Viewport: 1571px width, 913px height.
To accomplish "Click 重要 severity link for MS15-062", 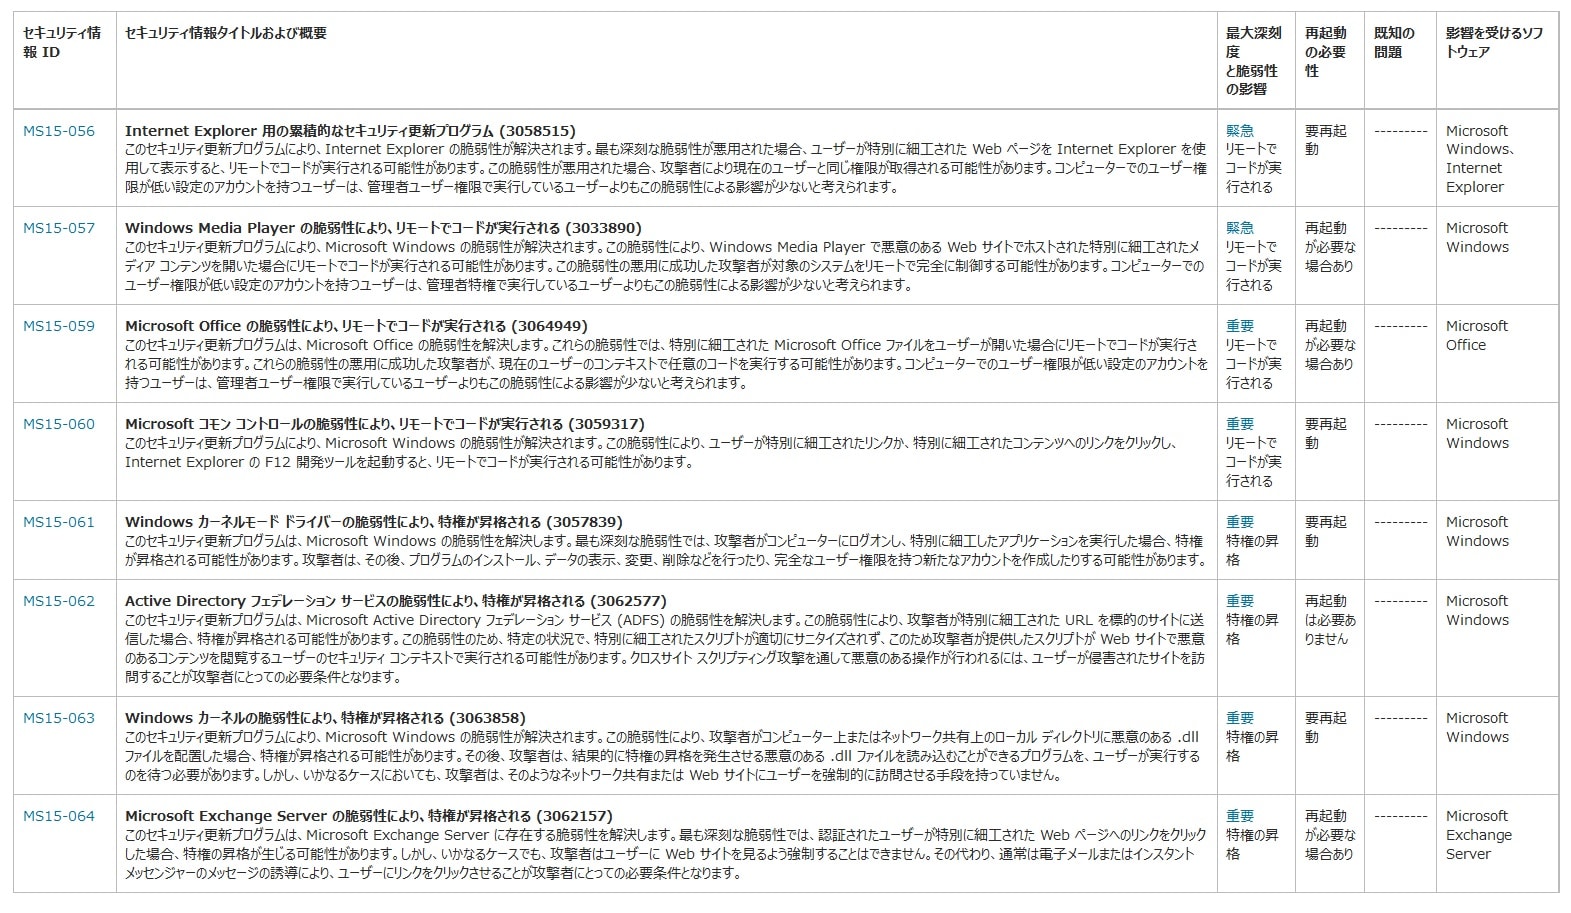I will tap(1240, 601).
